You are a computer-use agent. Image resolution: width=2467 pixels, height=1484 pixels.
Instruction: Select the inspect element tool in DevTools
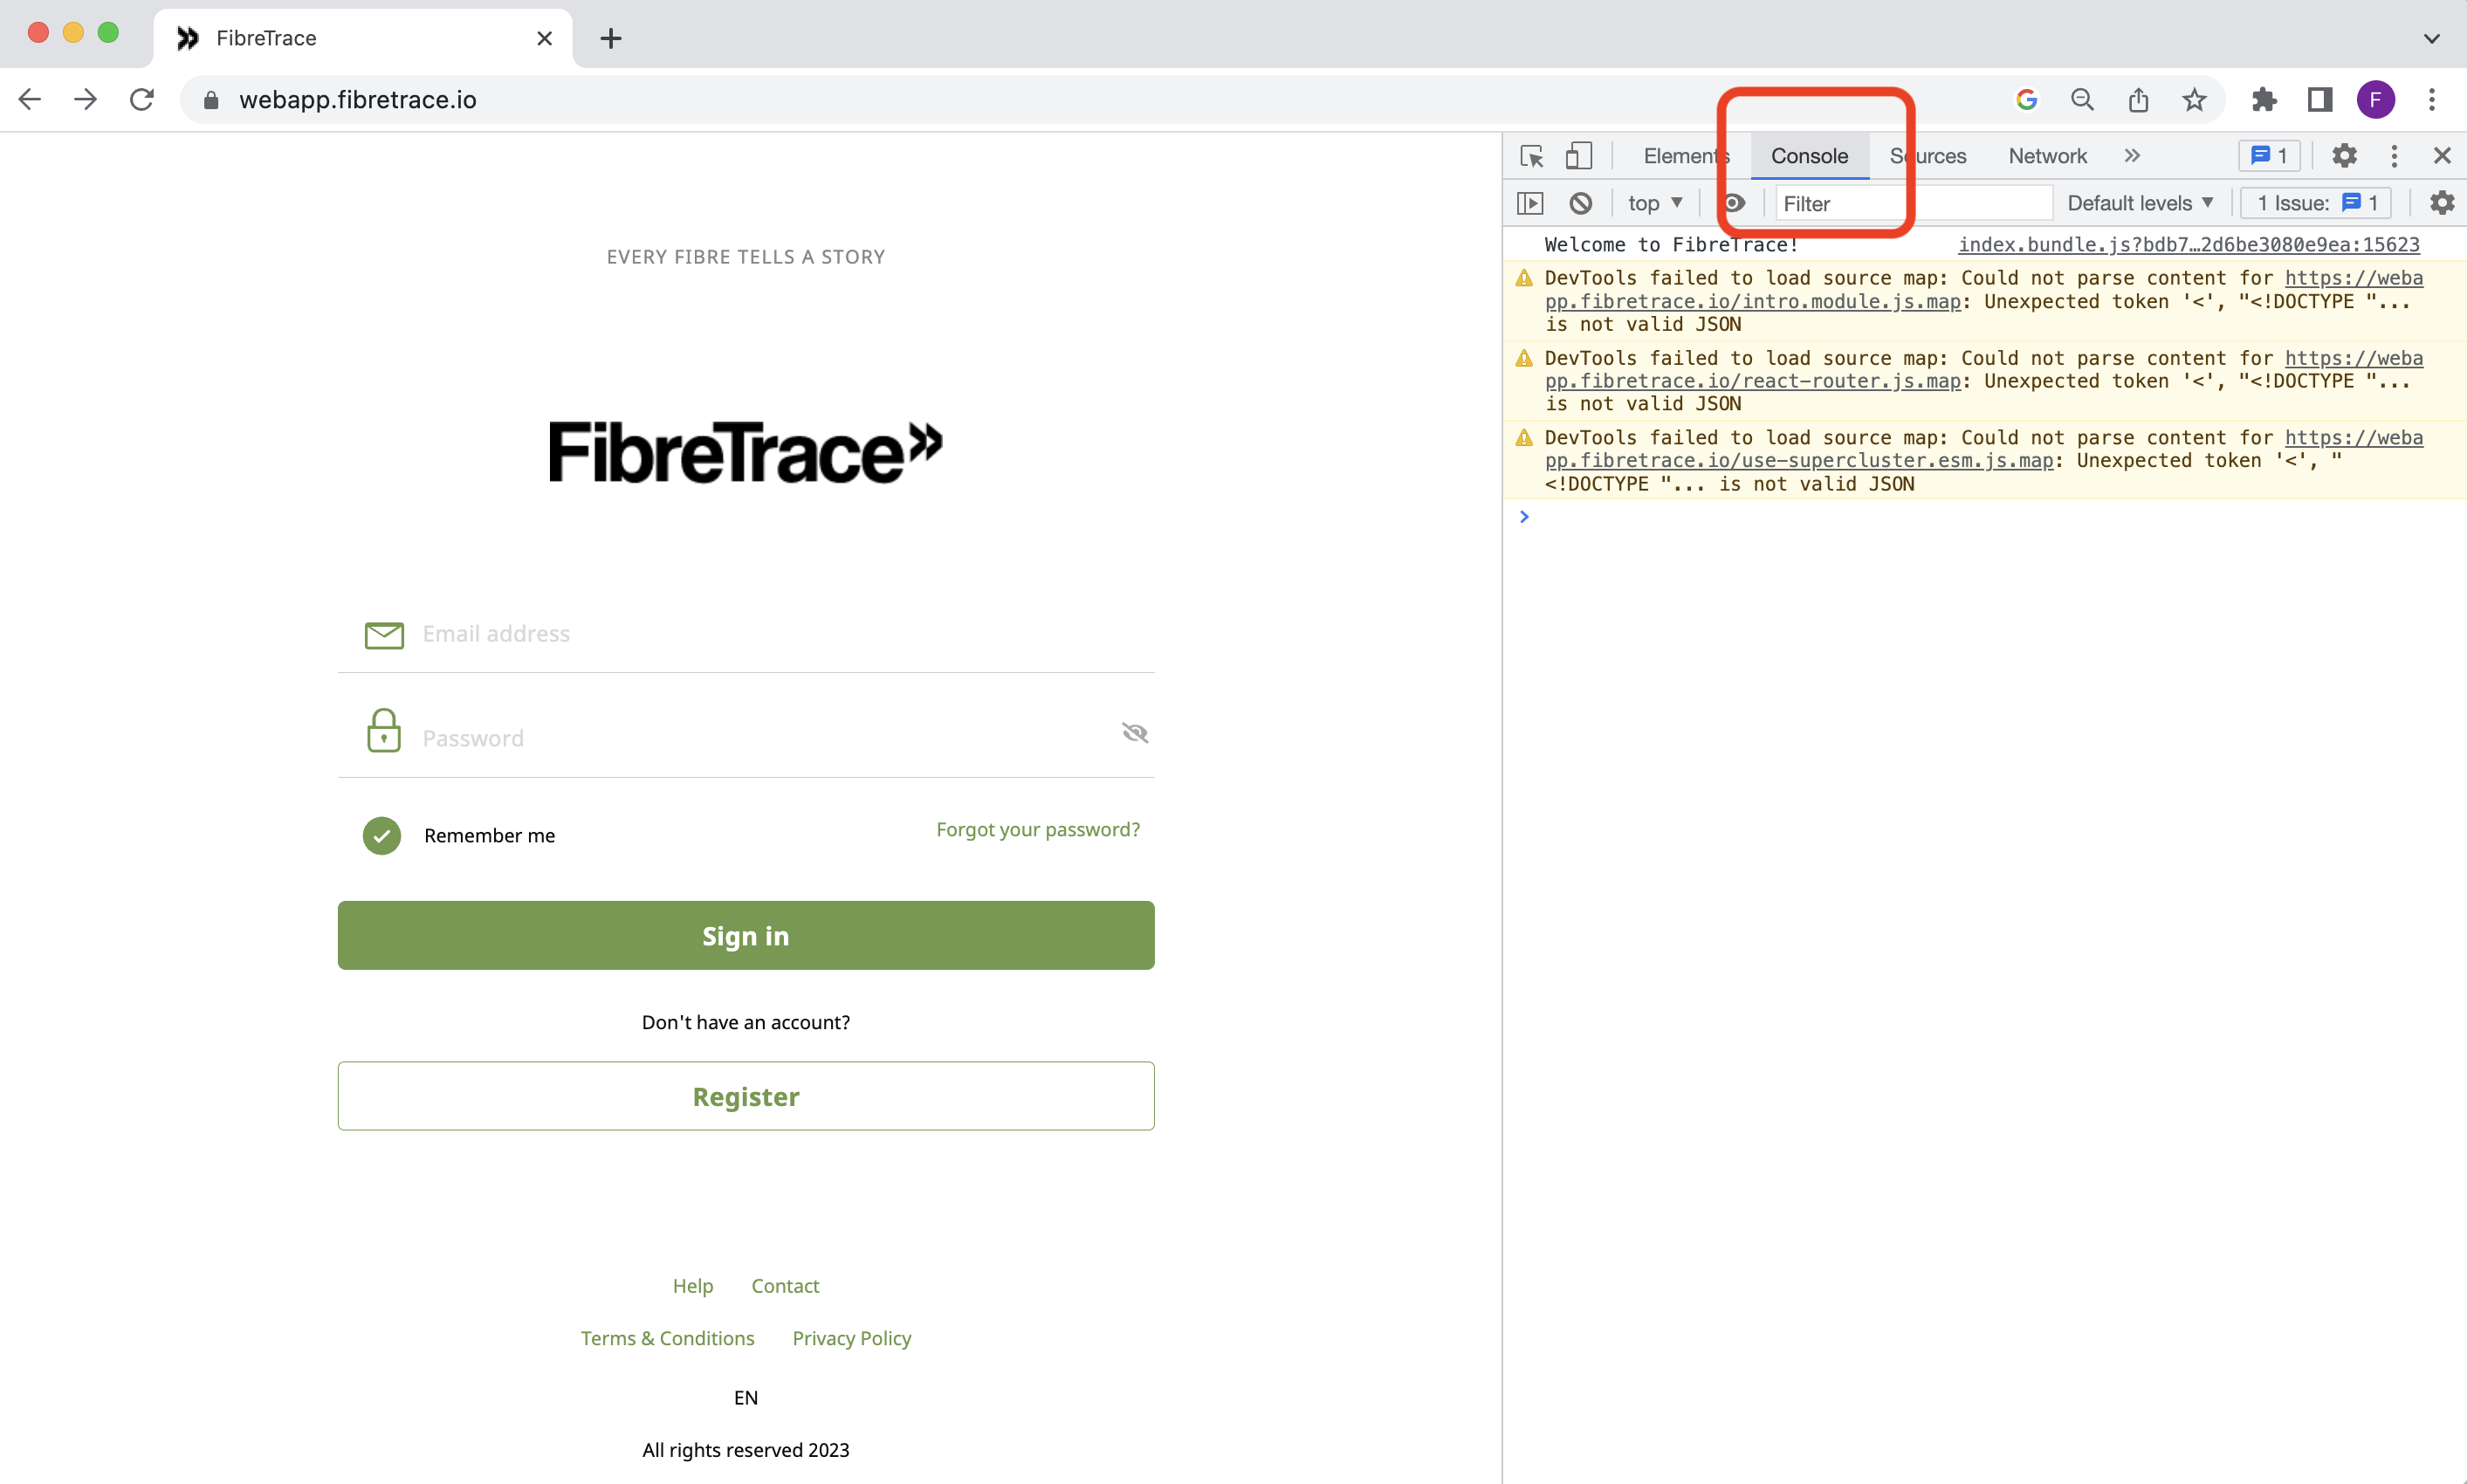1531,155
